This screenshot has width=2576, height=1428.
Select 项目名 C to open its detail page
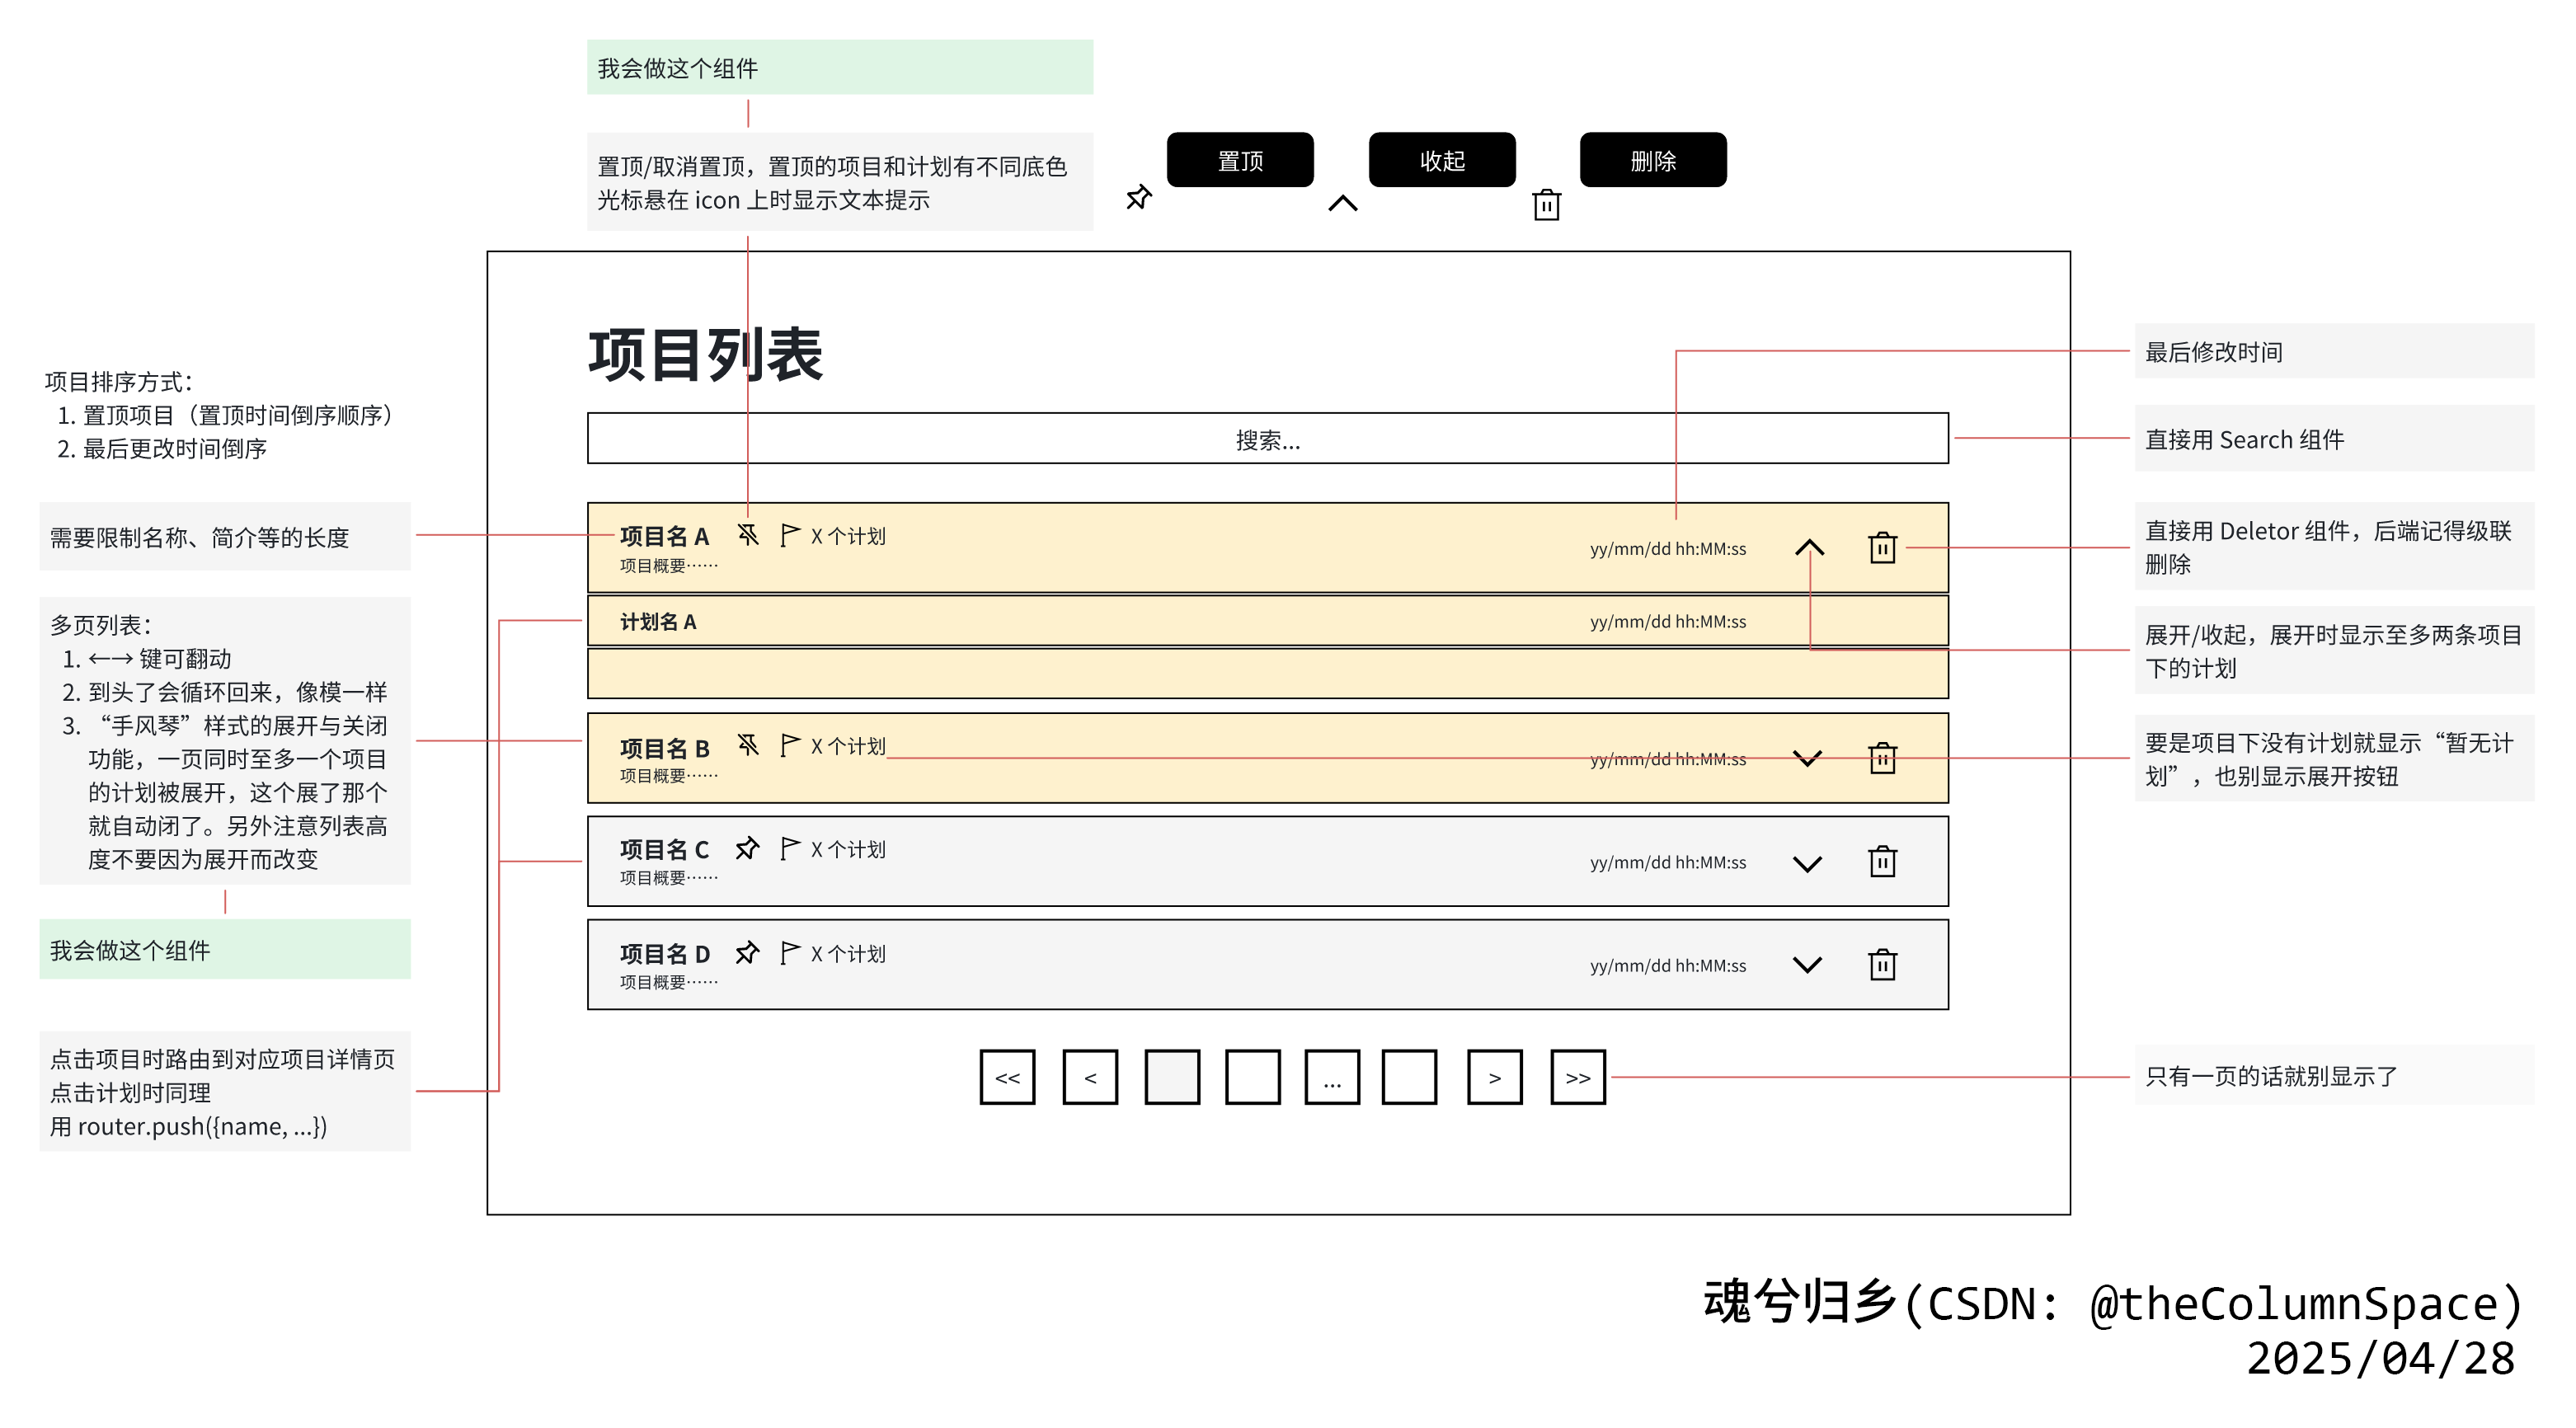click(x=664, y=849)
